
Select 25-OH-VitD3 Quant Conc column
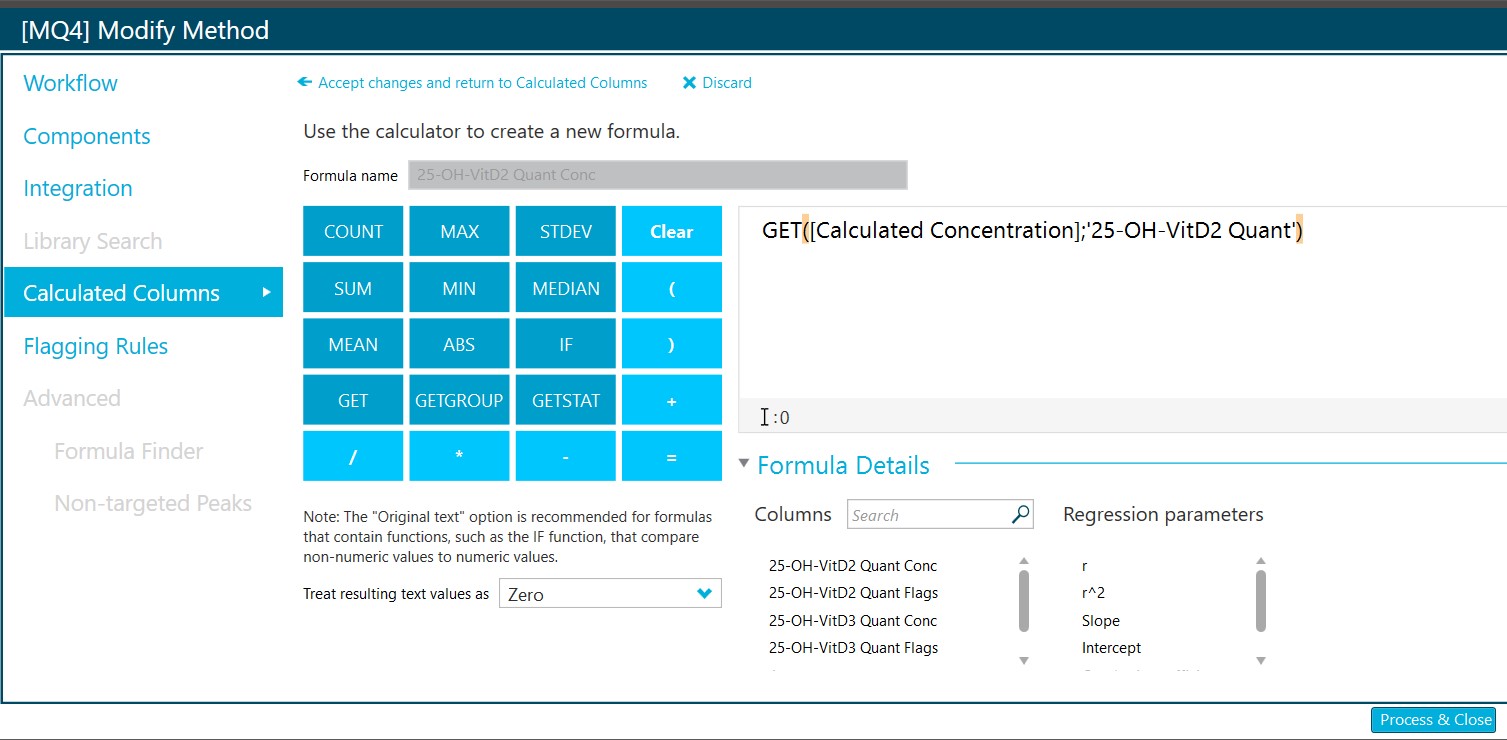853,620
